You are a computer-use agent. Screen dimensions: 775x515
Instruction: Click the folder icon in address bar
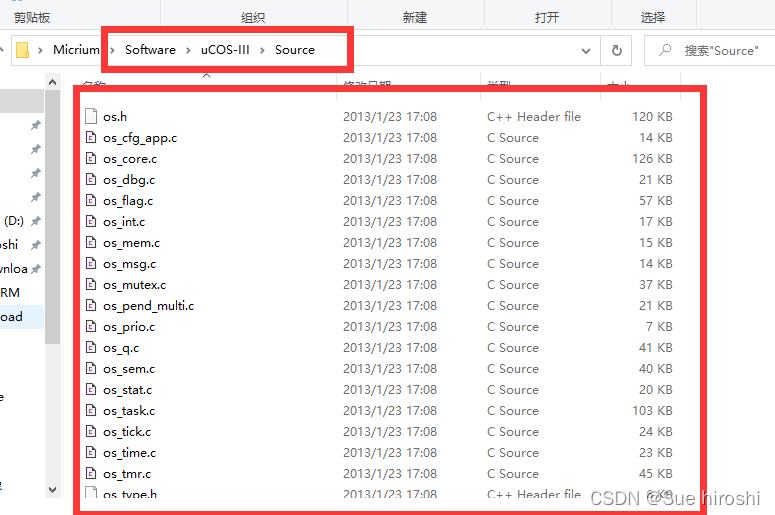pos(22,50)
